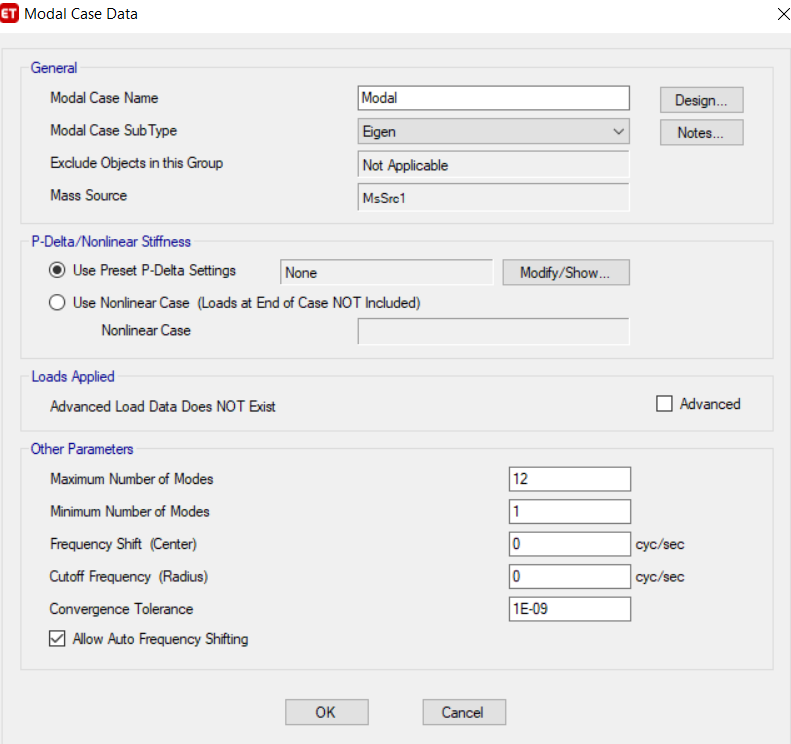Select Use Nonlinear Case radio button

57,303
